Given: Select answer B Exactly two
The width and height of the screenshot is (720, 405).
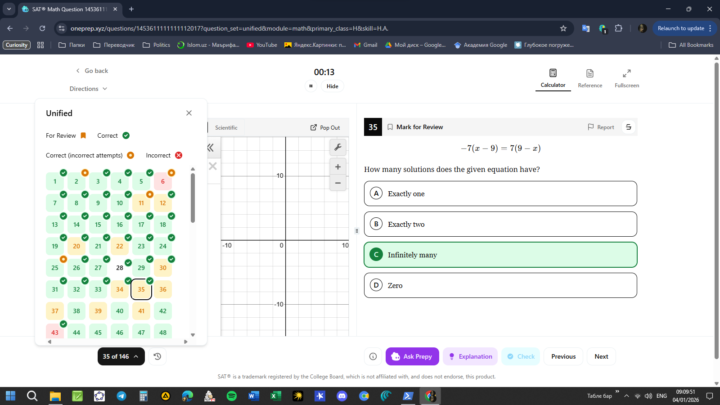Looking at the screenshot, I should 501,224.
